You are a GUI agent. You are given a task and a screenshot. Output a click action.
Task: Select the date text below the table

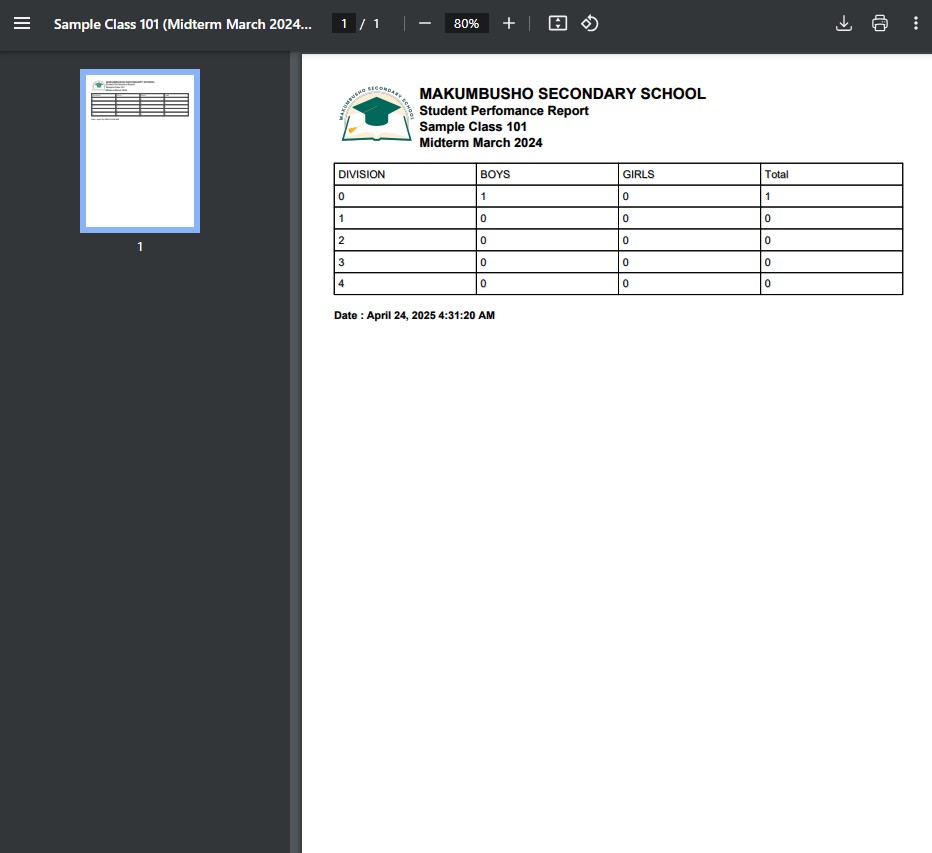pyautogui.click(x=415, y=315)
